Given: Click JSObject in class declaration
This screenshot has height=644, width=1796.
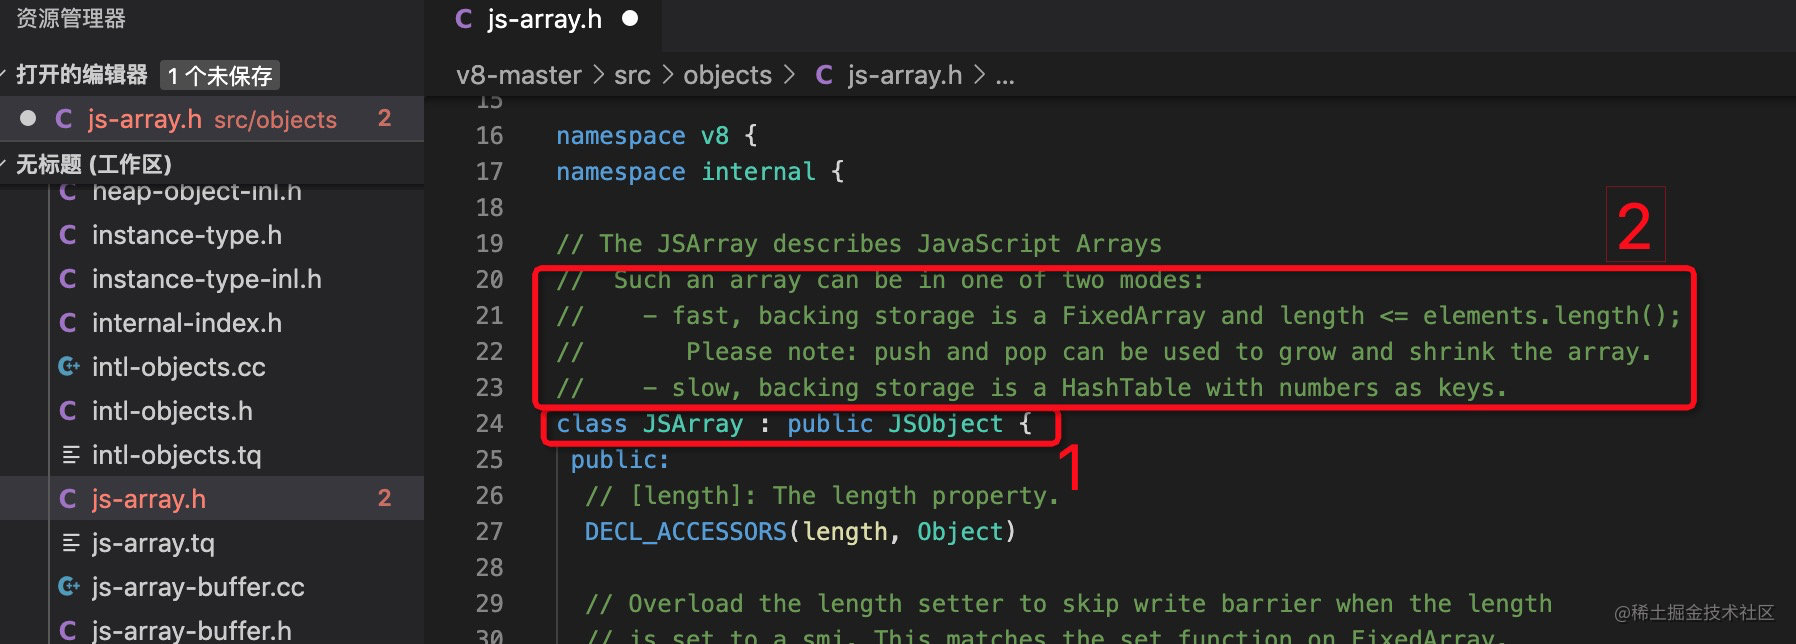Looking at the screenshot, I should click(946, 424).
